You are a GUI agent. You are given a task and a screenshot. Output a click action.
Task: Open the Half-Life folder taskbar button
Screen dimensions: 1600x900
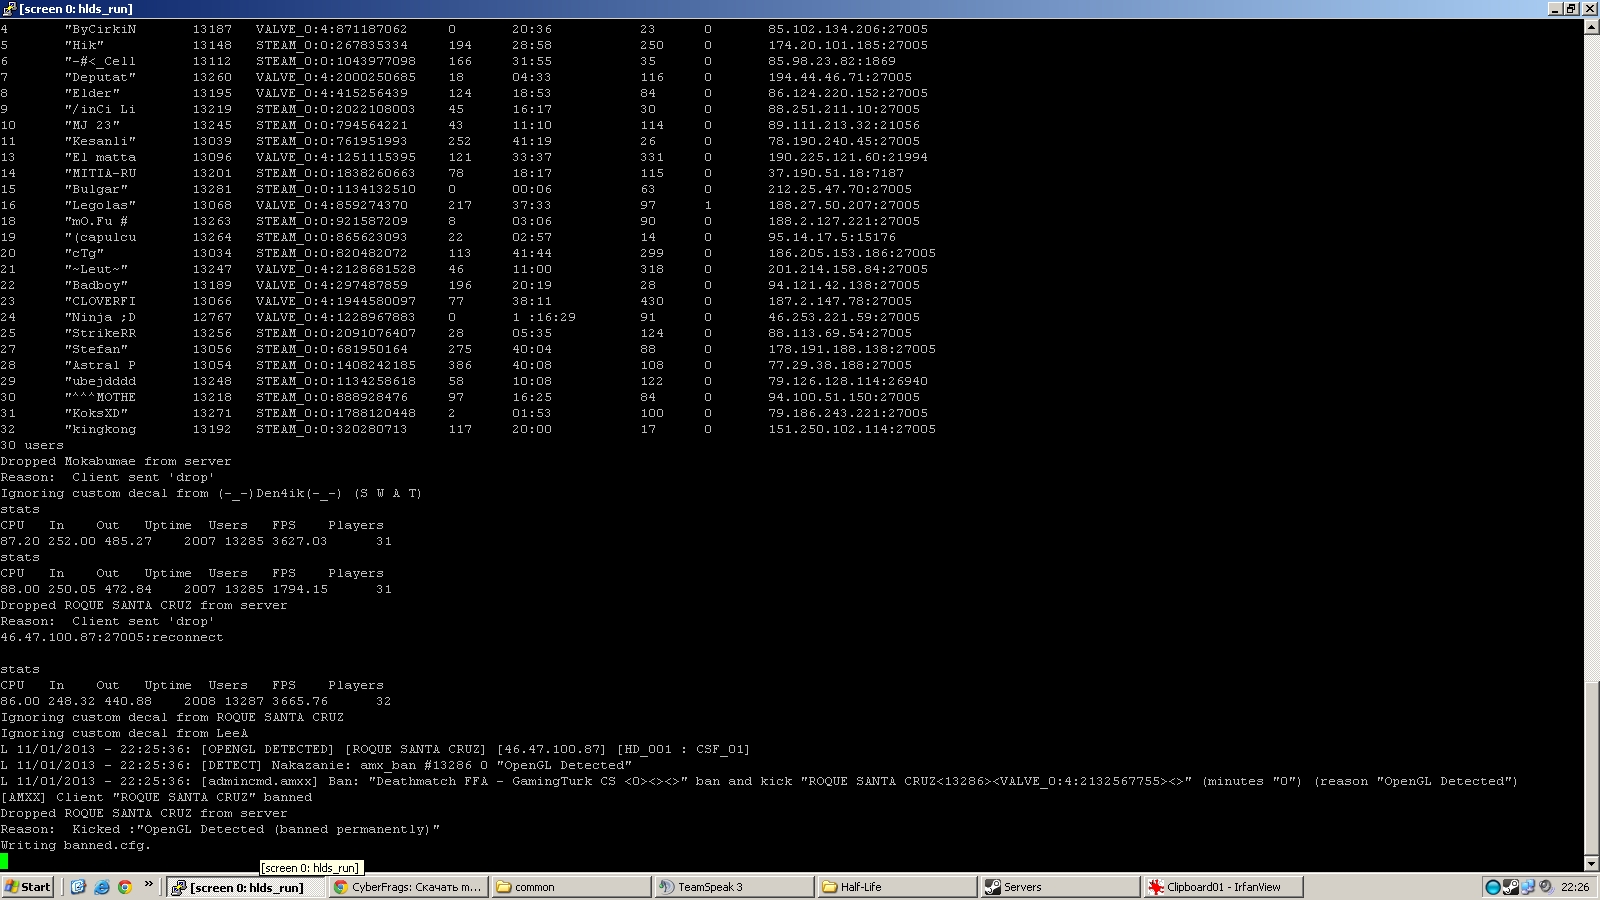(x=896, y=887)
